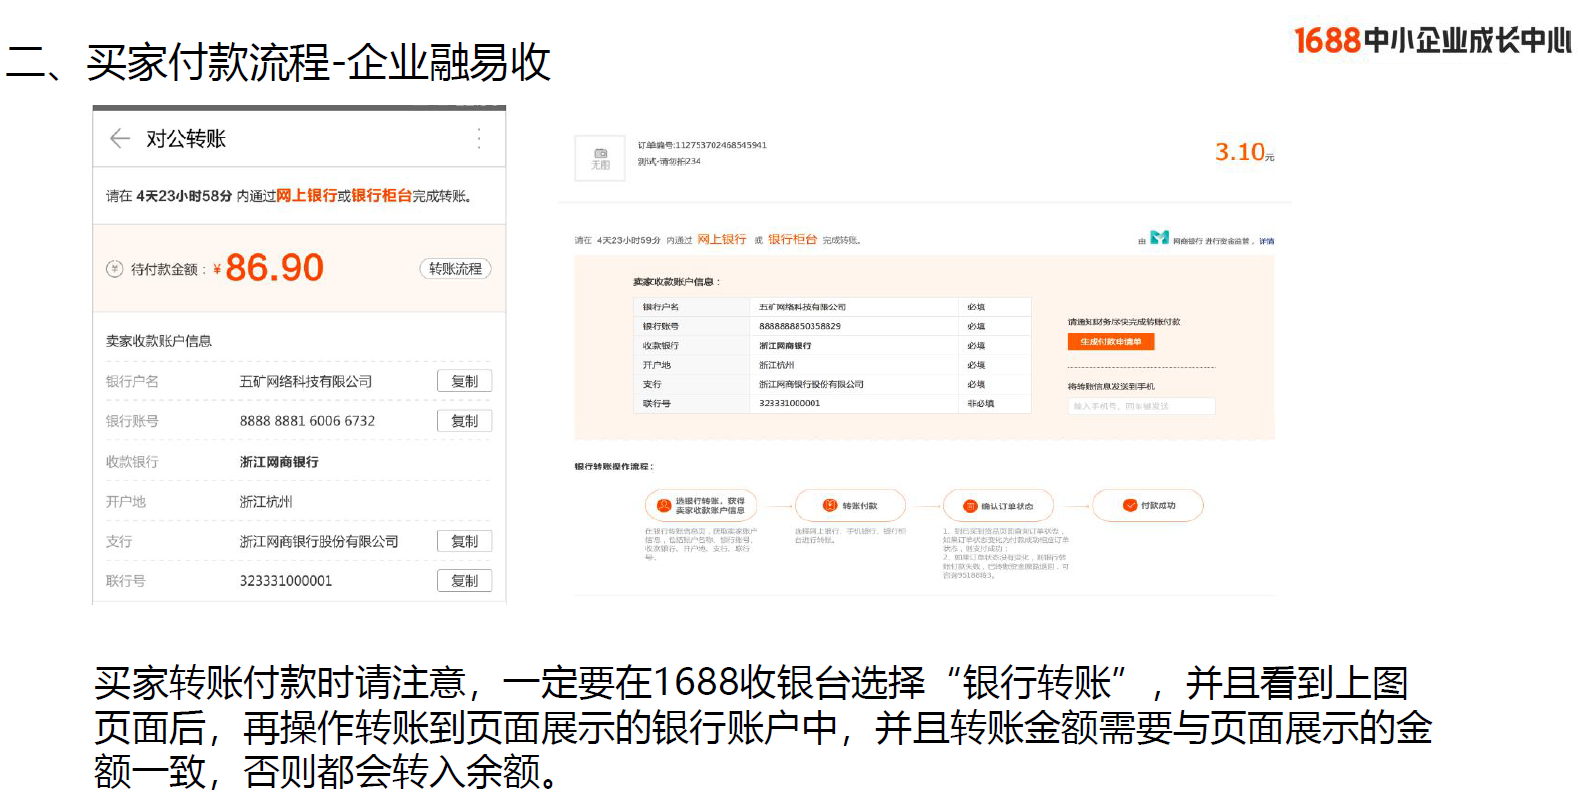This screenshot has width=1578, height=804.
Task: Click the 对公转账 page title
Action: [186, 139]
